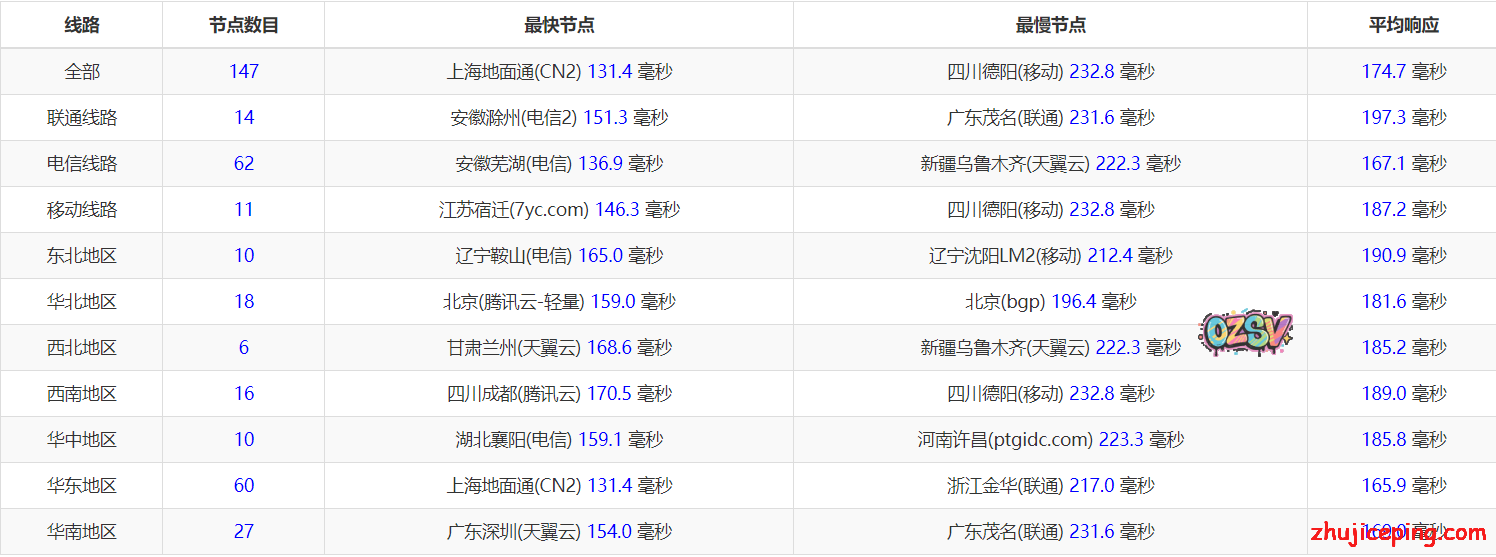Select the 最慢节点 column header

coord(1050,25)
